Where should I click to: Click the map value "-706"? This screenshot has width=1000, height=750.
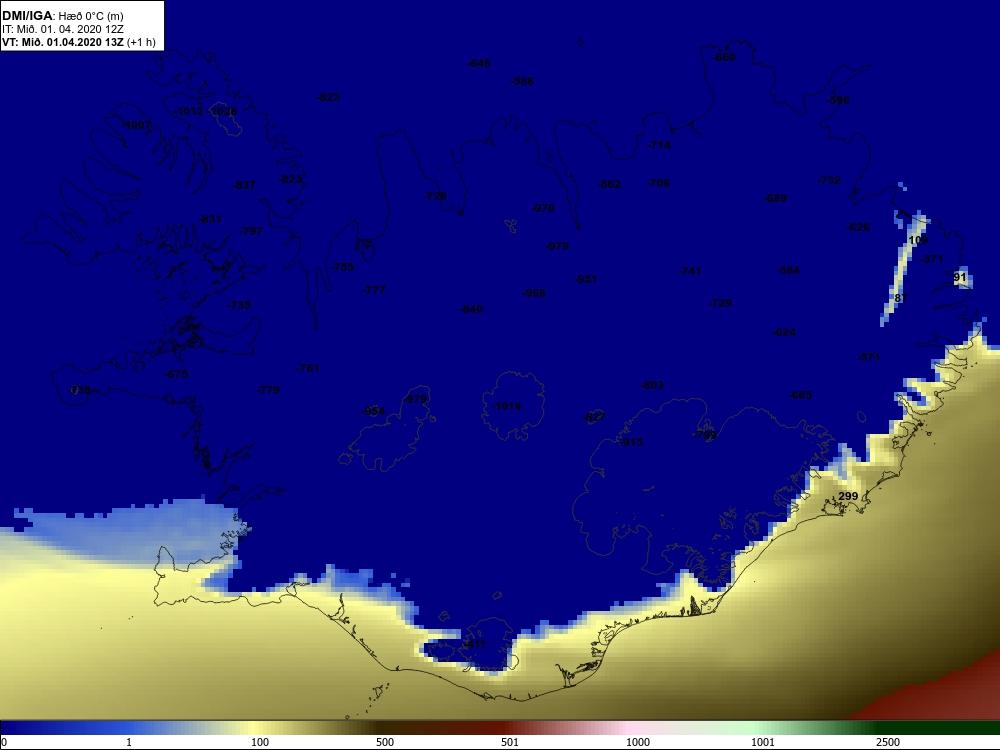click(658, 183)
